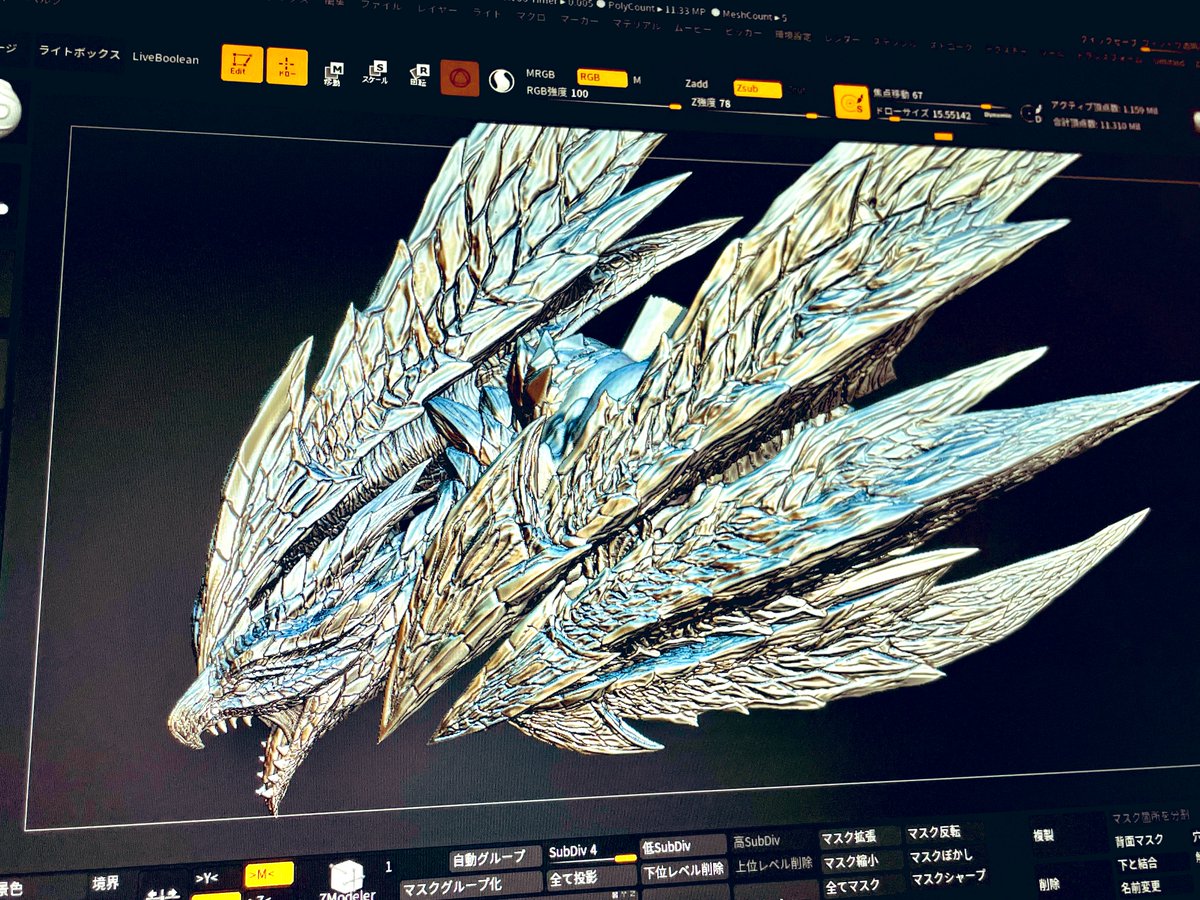Click the マスク反転 button
This screenshot has height=900, width=1200.
point(934,833)
